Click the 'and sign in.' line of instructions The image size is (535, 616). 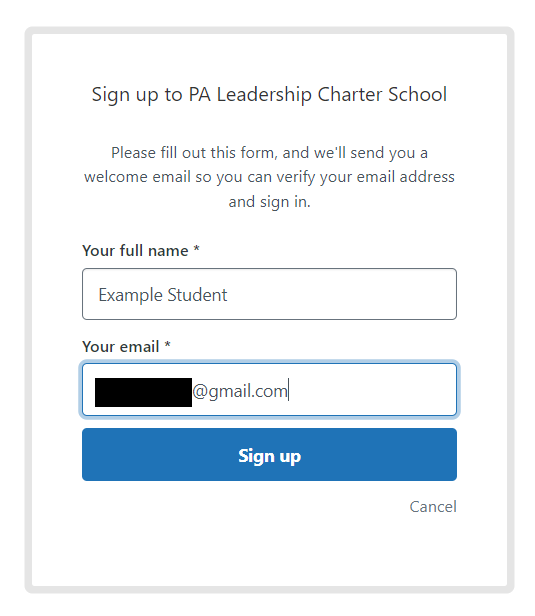pos(269,202)
